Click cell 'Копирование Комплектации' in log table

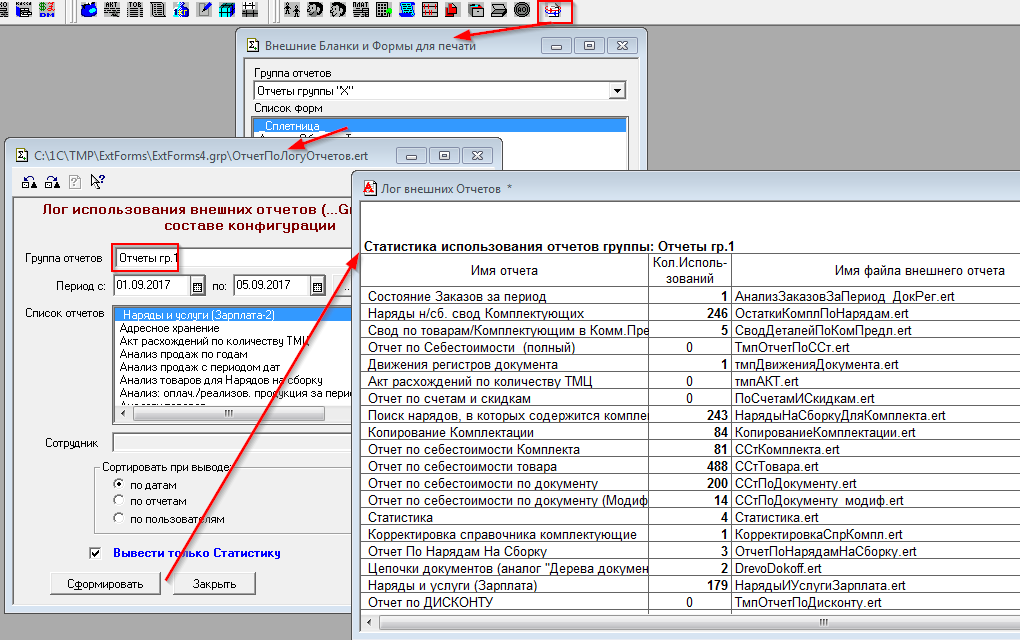click(505, 433)
